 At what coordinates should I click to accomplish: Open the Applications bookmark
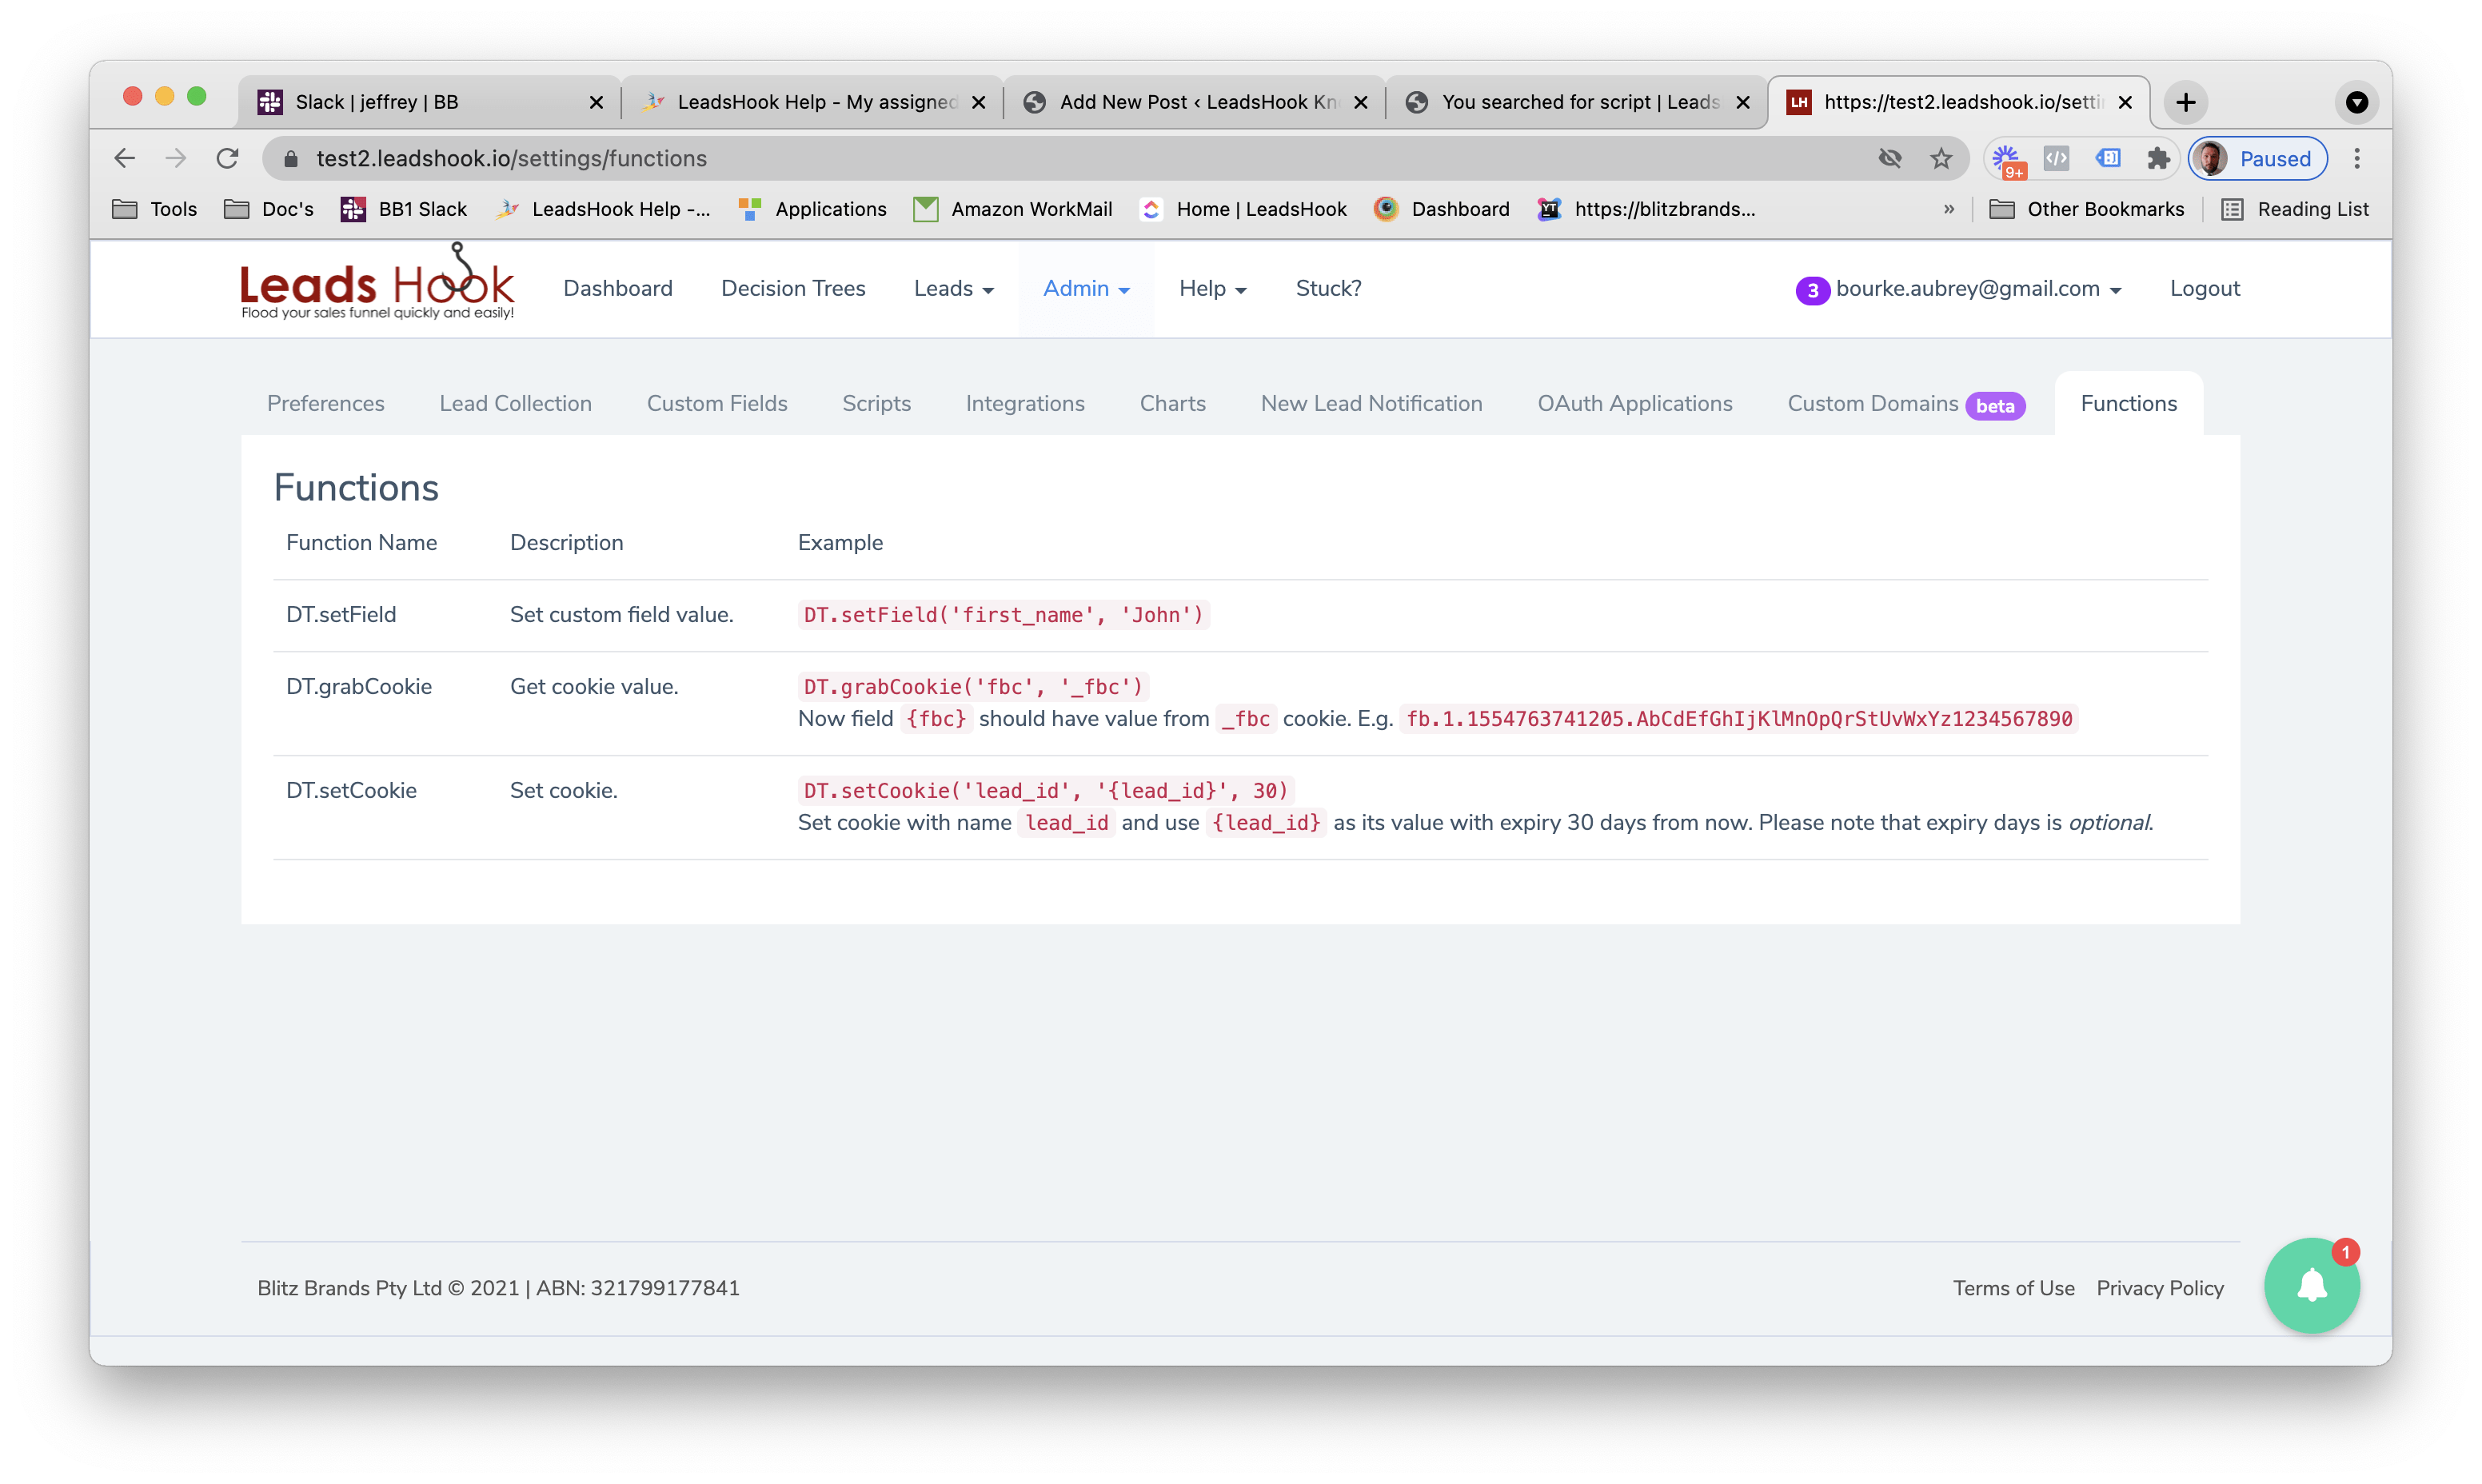click(x=812, y=209)
